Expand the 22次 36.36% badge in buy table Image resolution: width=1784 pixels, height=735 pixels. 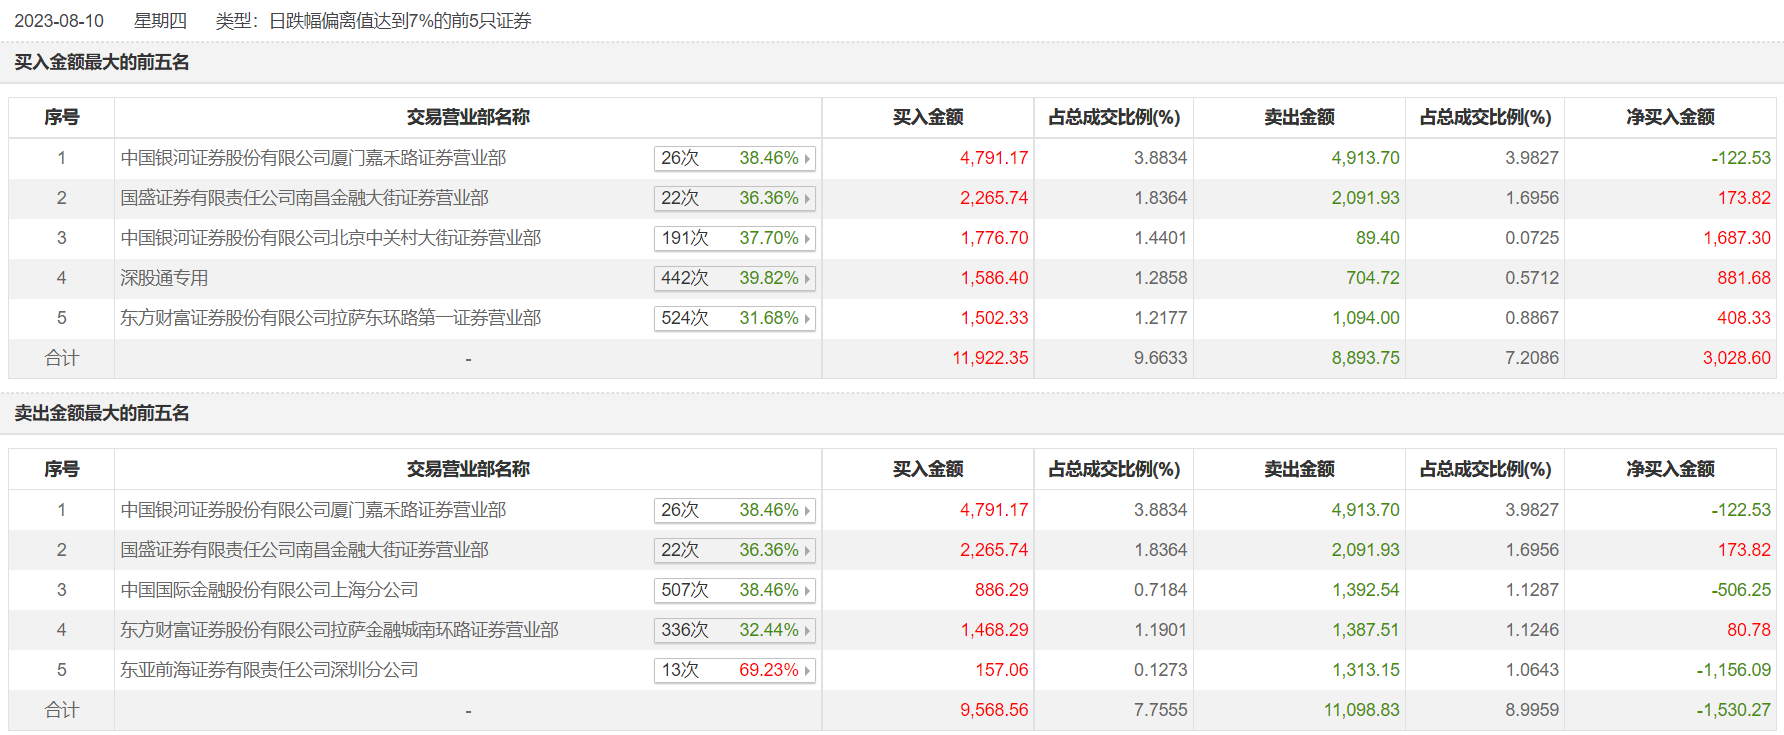[x=807, y=199]
